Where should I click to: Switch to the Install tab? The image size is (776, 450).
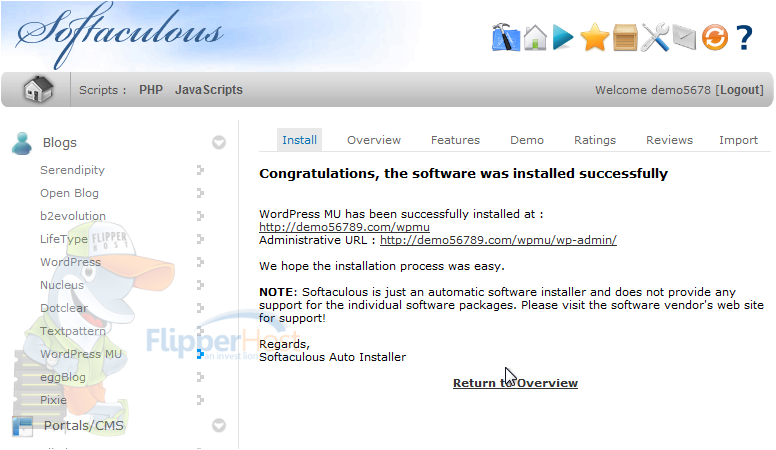(x=299, y=140)
